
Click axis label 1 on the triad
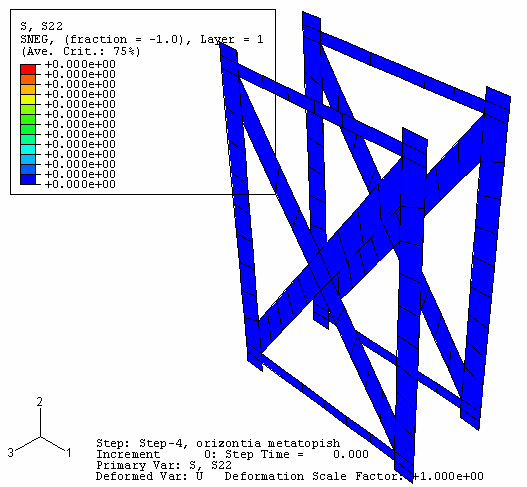coord(69,453)
